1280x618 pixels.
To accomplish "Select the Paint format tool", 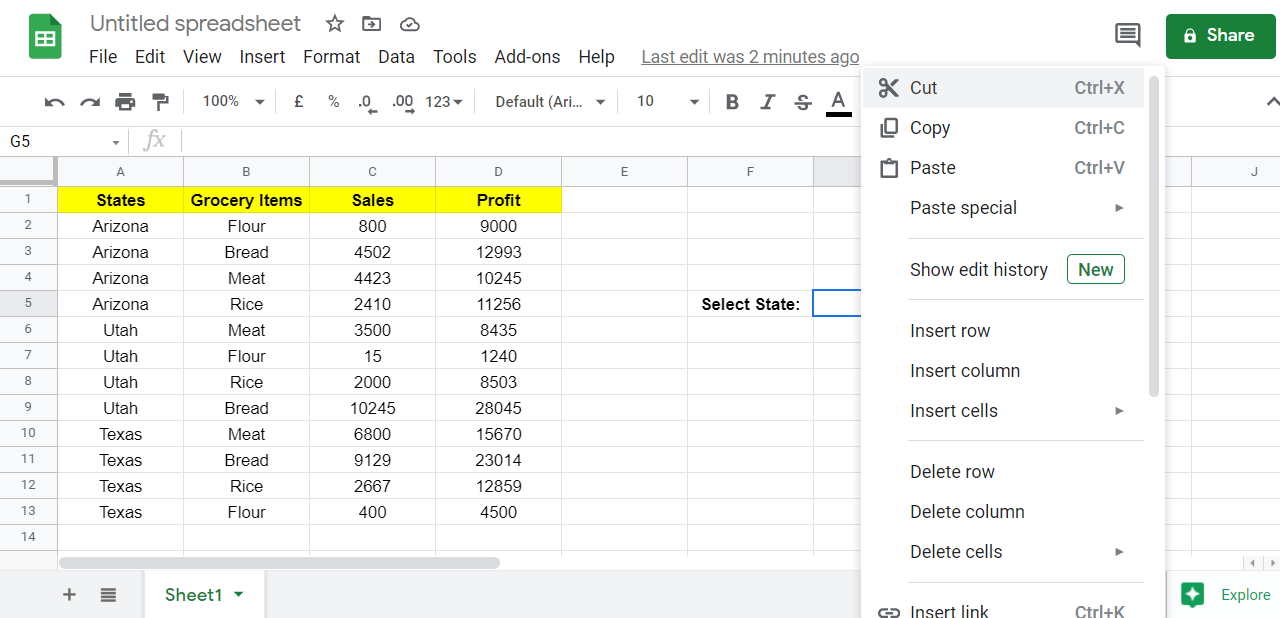I will click(160, 101).
